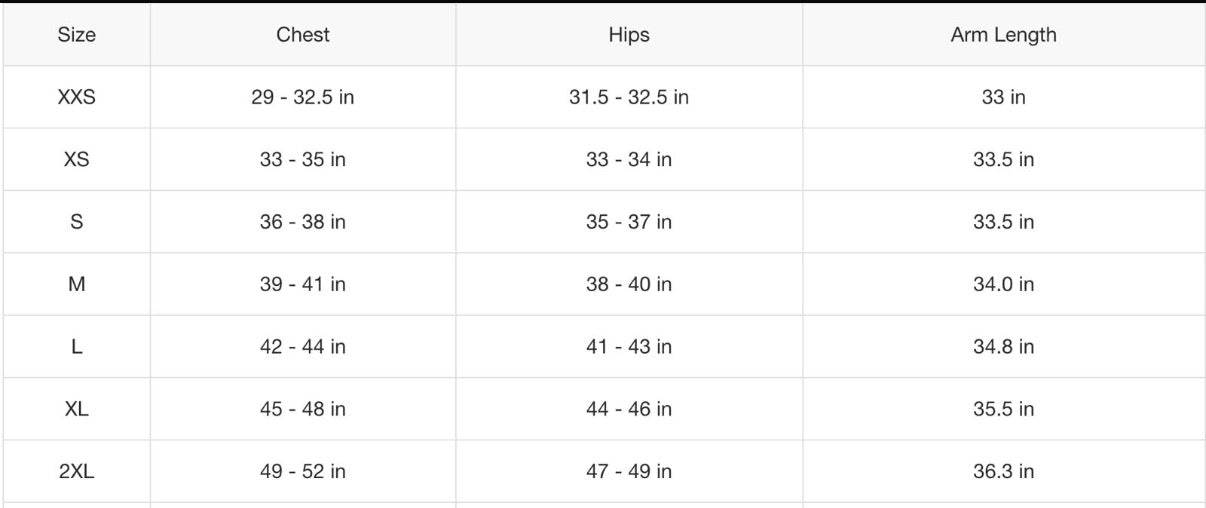The height and width of the screenshot is (508, 1206).
Task: Click the 2XL size label
Action: point(76,471)
